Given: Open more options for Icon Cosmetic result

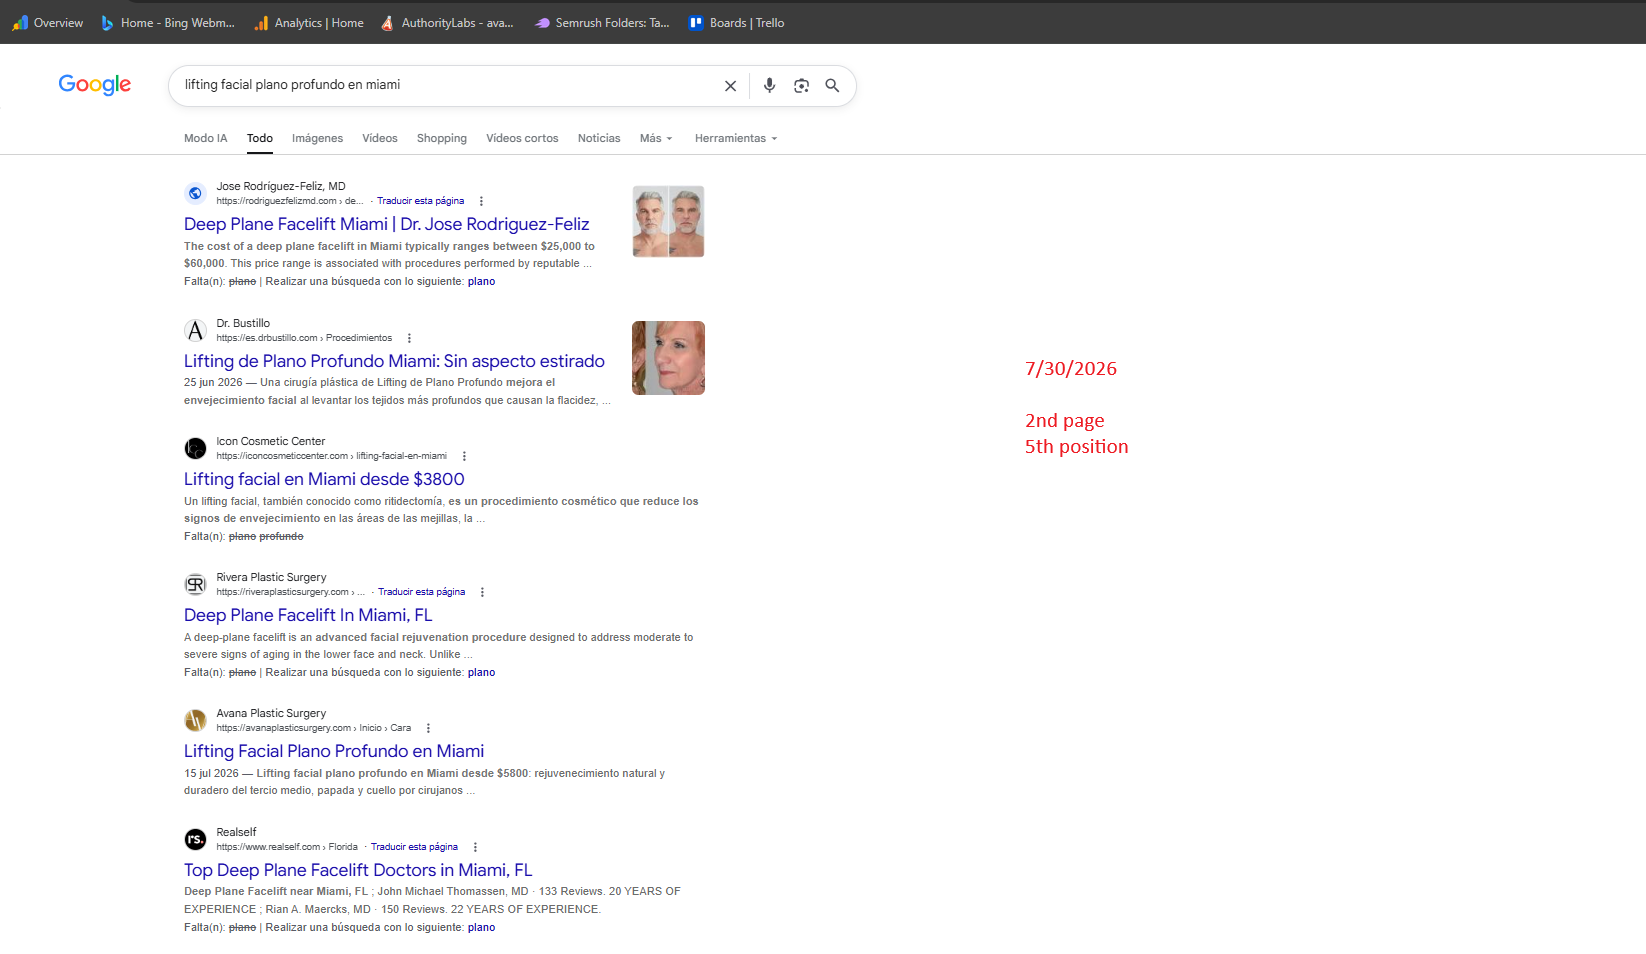Looking at the screenshot, I should (464, 456).
